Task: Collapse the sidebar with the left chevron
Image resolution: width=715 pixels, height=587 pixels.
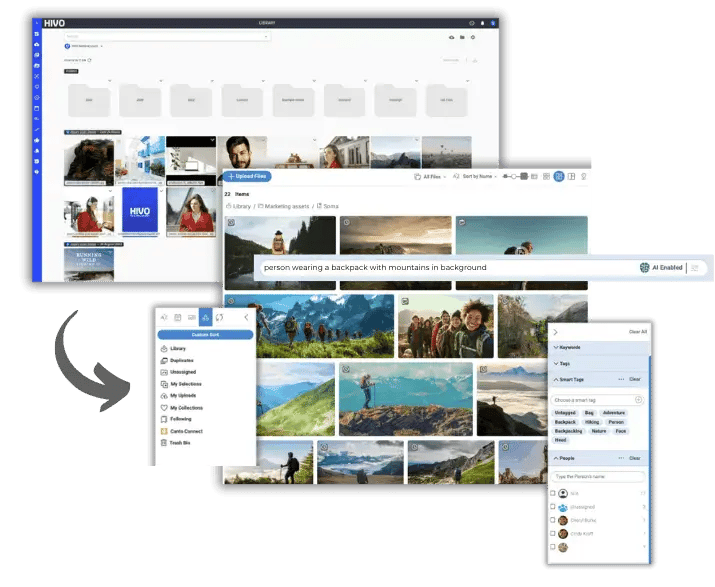Action: click(246, 317)
